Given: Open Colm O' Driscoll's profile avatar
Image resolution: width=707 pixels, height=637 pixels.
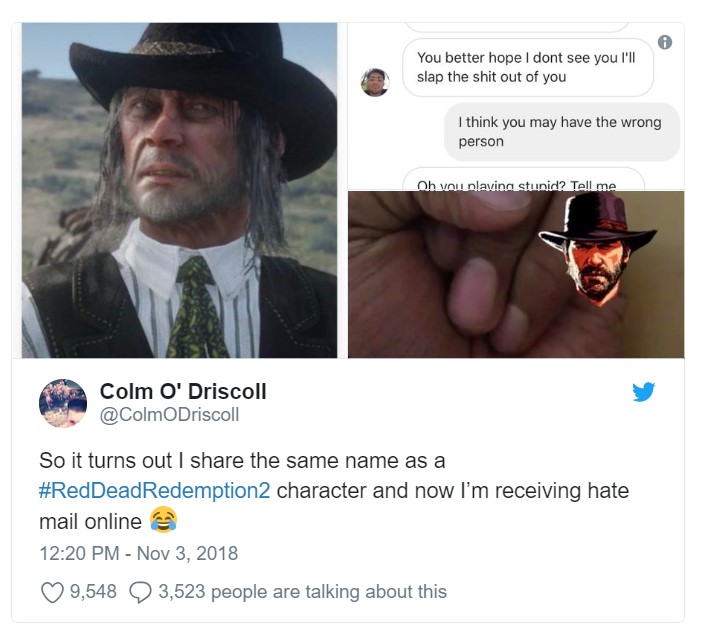Looking at the screenshot, I should (x=63, y=403).
